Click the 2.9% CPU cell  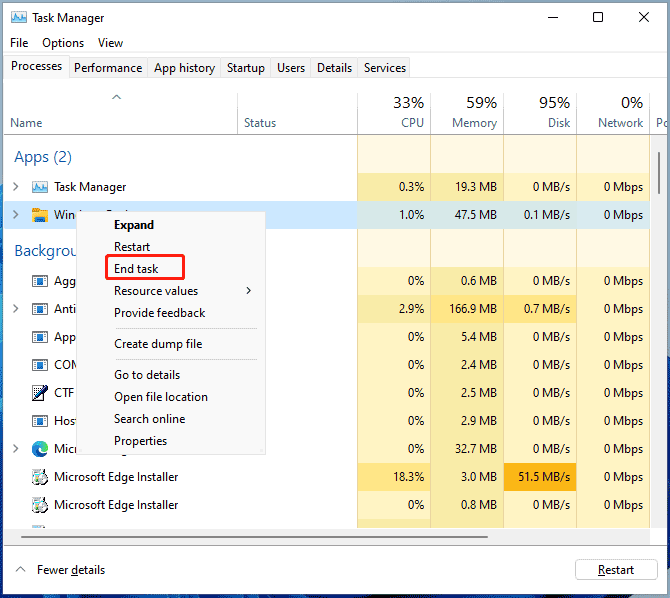[394, 309]
